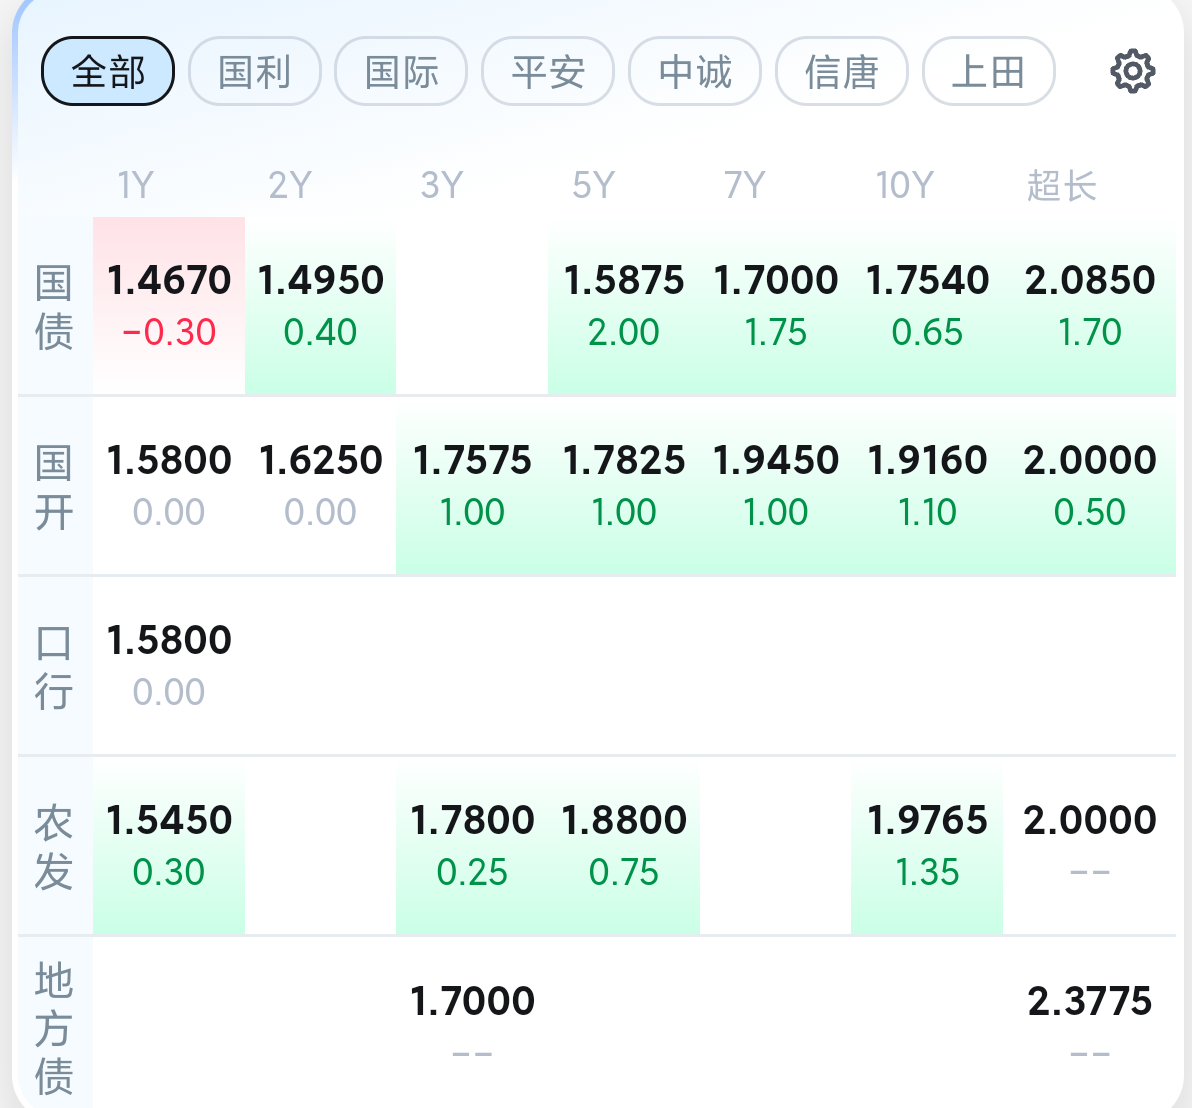
Task: Open the 信唐 tab
Action: (842, 72)
